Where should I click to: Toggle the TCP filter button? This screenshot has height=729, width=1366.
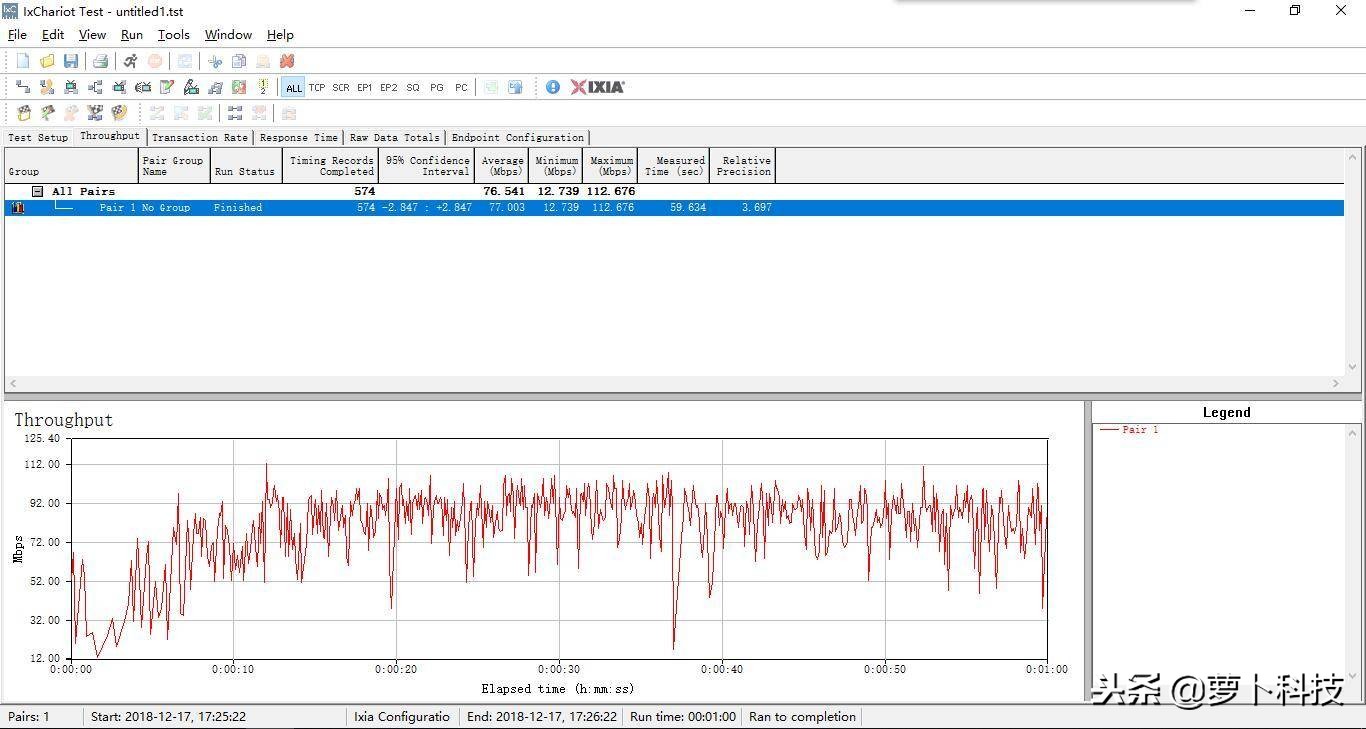[x=317, y=87]
